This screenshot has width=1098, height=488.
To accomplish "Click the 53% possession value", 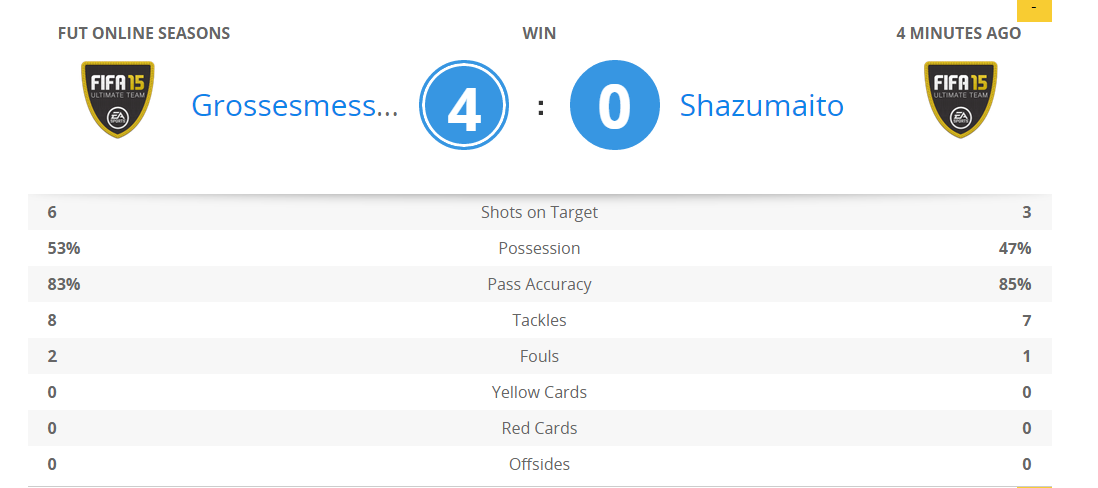I will click(64, 249).
